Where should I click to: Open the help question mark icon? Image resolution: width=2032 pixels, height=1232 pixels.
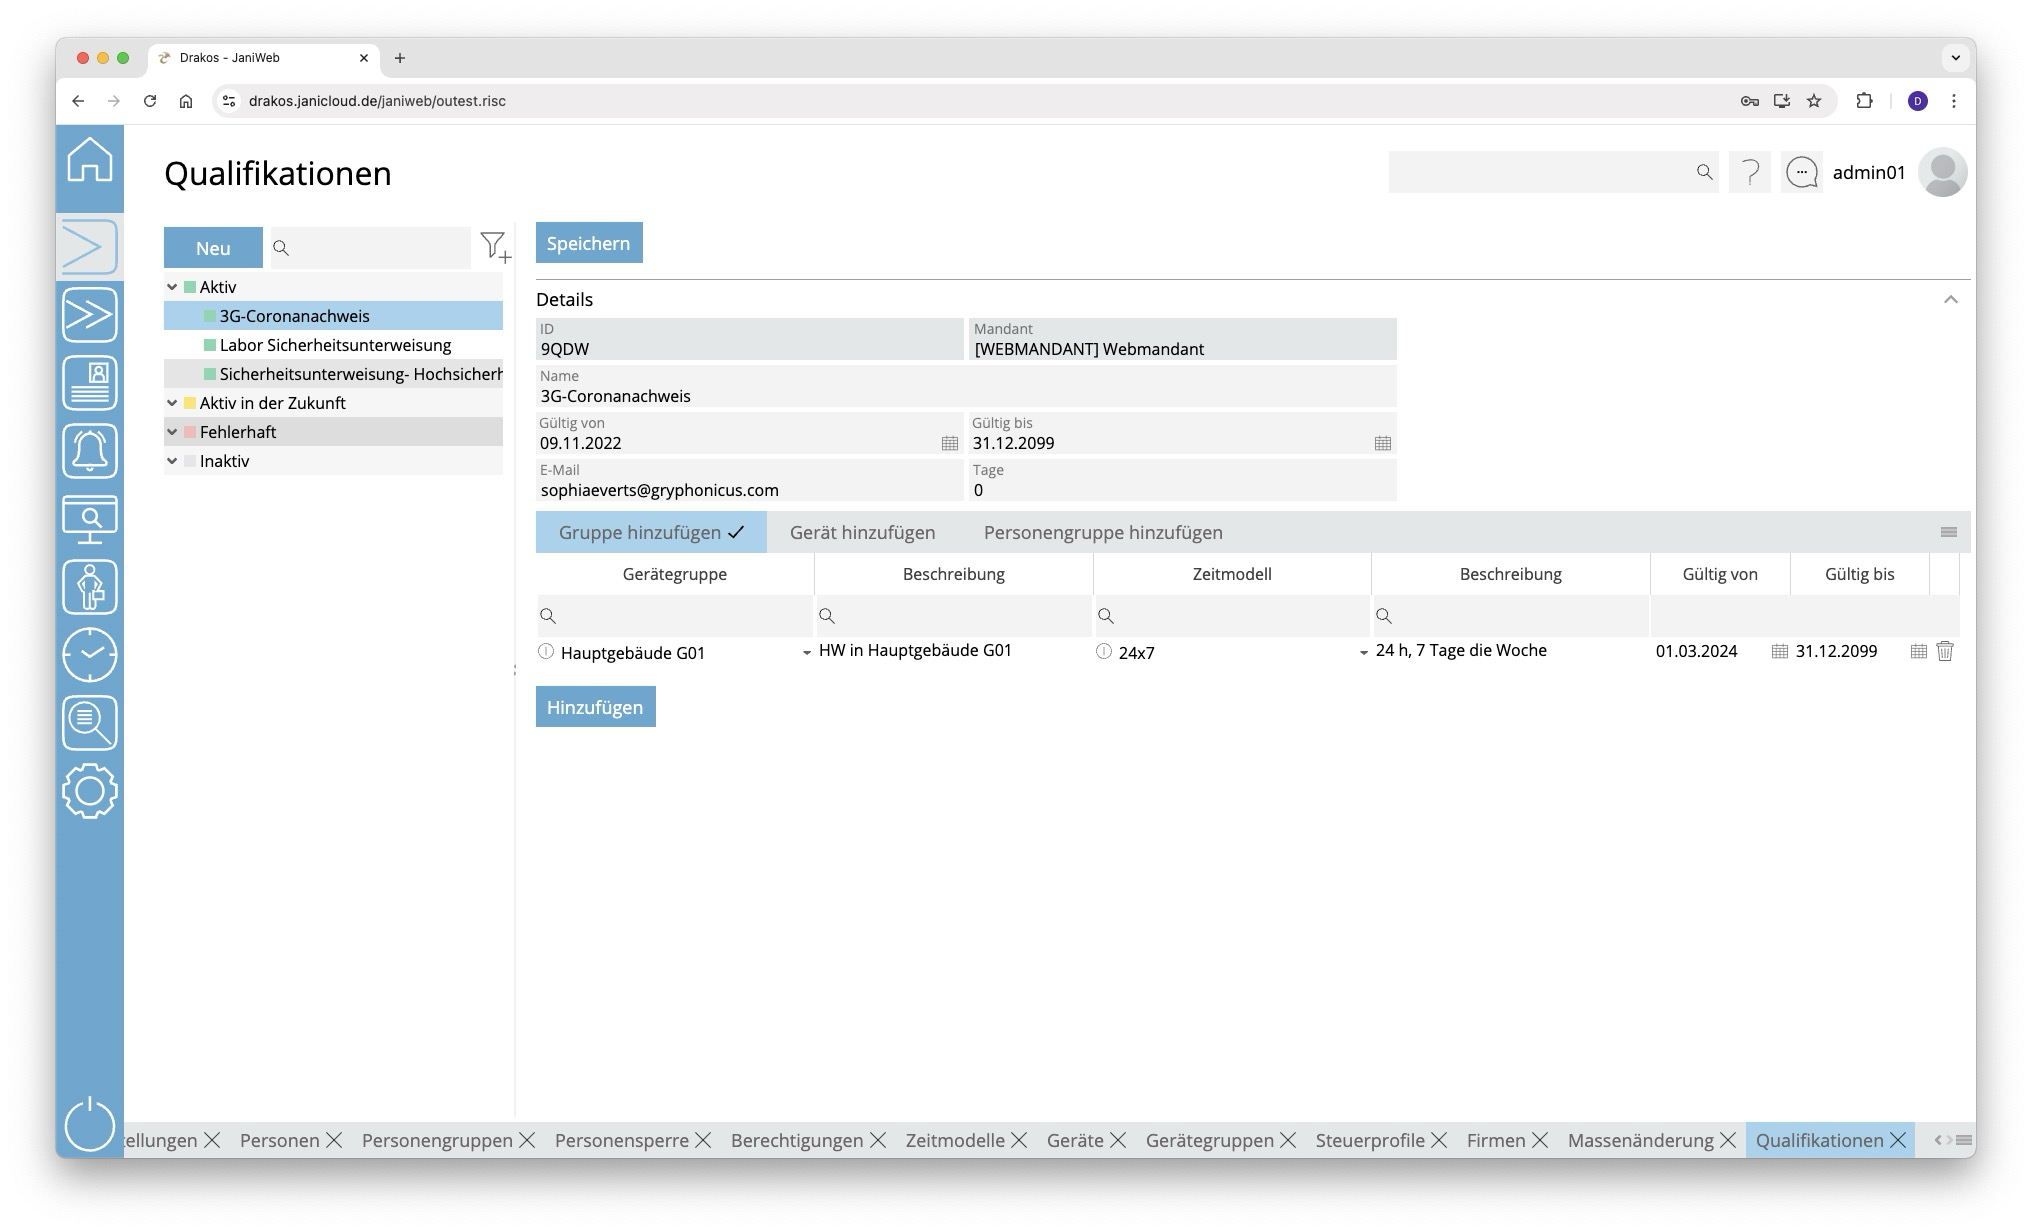(1750, 173)
